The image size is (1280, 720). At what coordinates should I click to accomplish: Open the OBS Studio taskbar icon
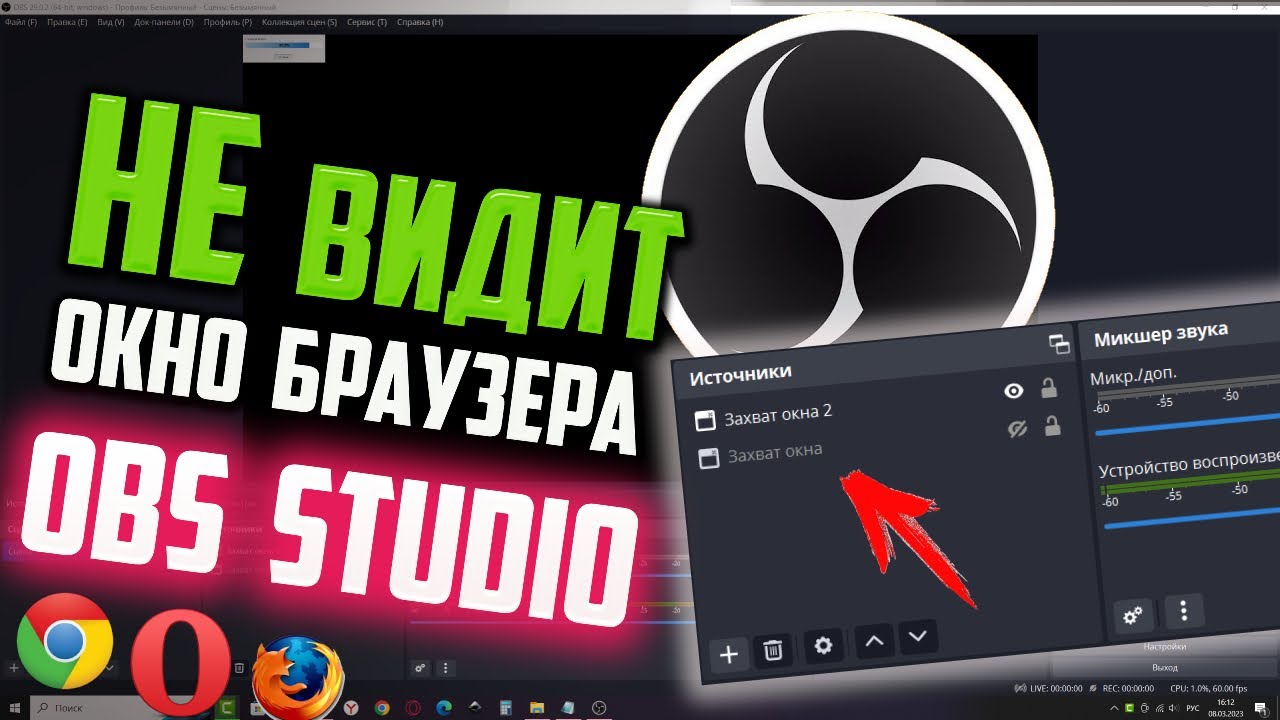pos(599,708)
